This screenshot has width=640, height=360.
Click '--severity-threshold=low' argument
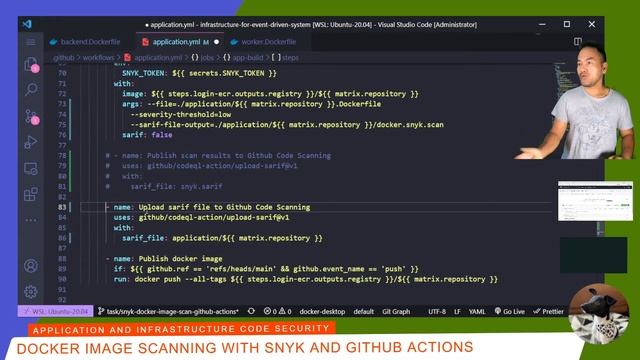(180, 114)
